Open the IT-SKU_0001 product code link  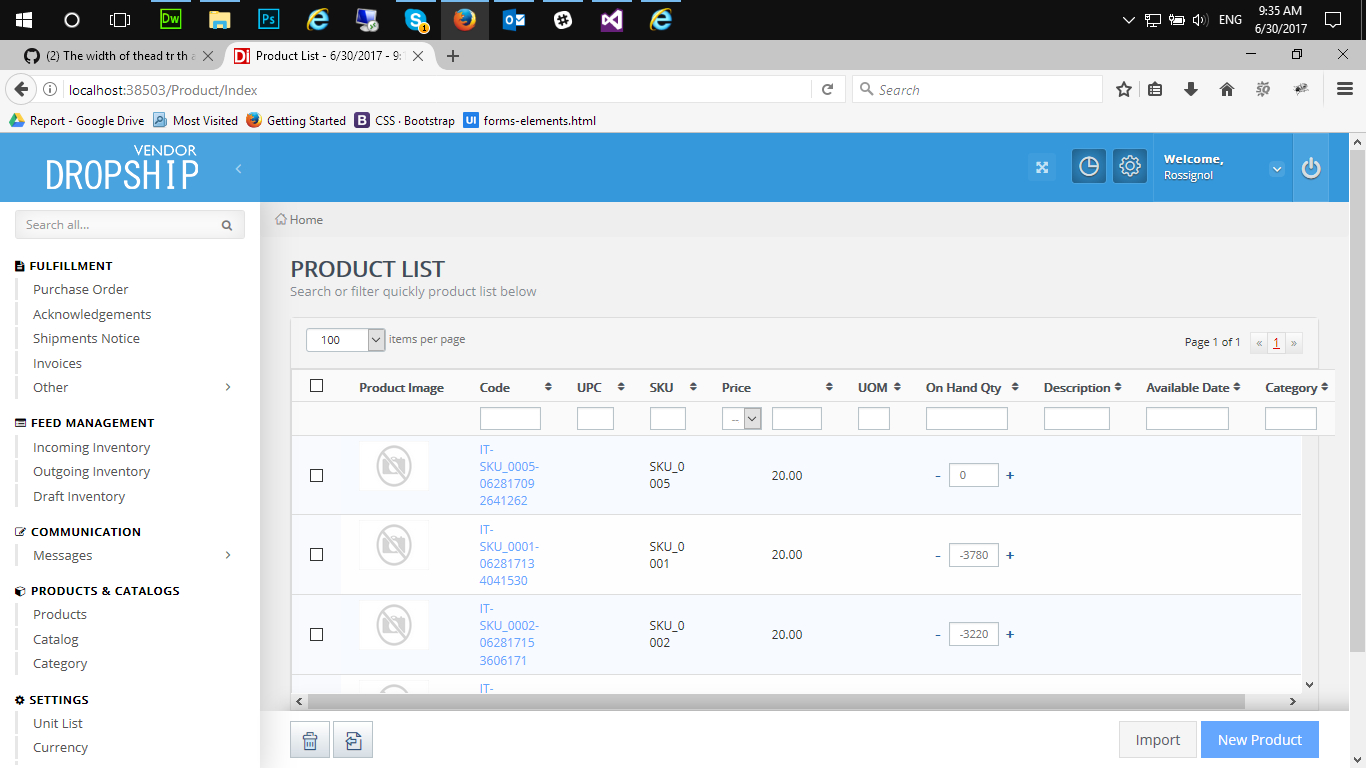[x=509, y=555]
